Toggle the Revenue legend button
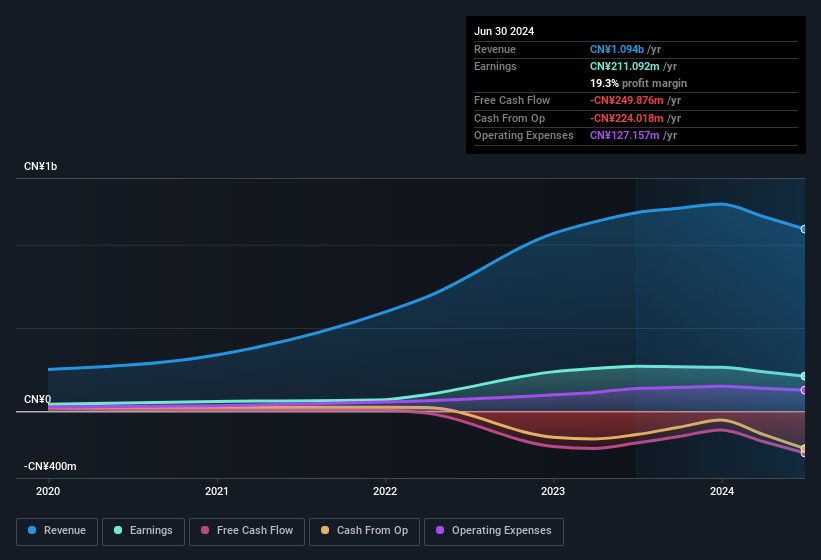The image size is (821, 560). point(57,531)
